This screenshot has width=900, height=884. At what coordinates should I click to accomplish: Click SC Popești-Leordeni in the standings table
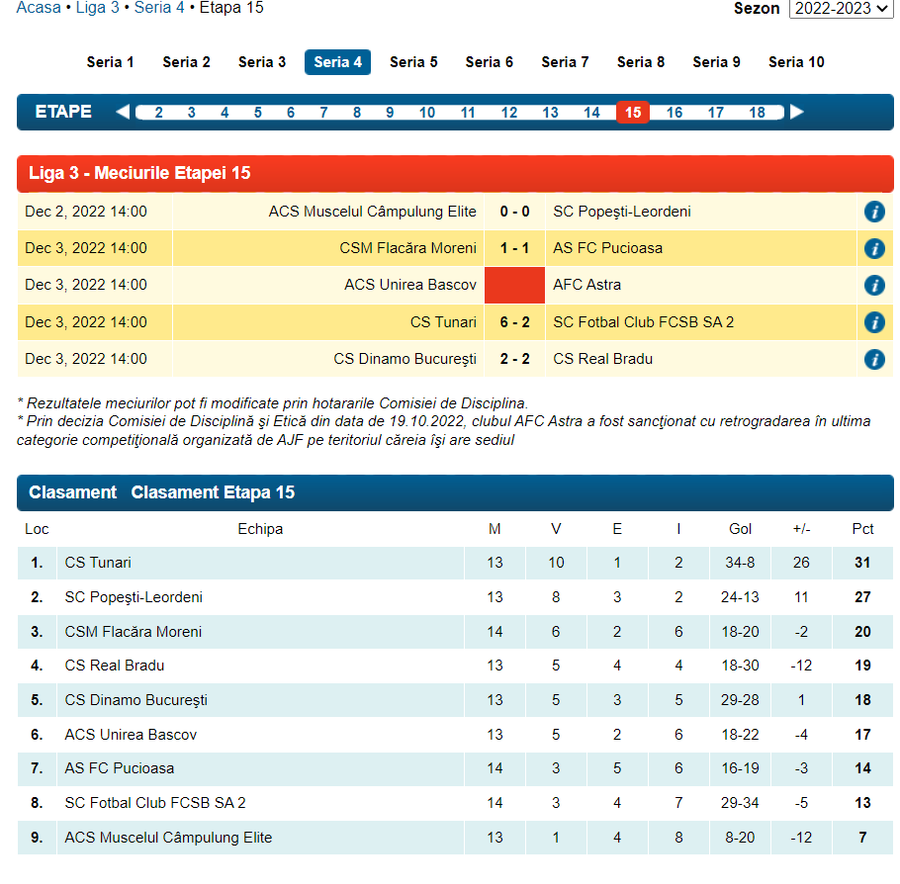134,597
